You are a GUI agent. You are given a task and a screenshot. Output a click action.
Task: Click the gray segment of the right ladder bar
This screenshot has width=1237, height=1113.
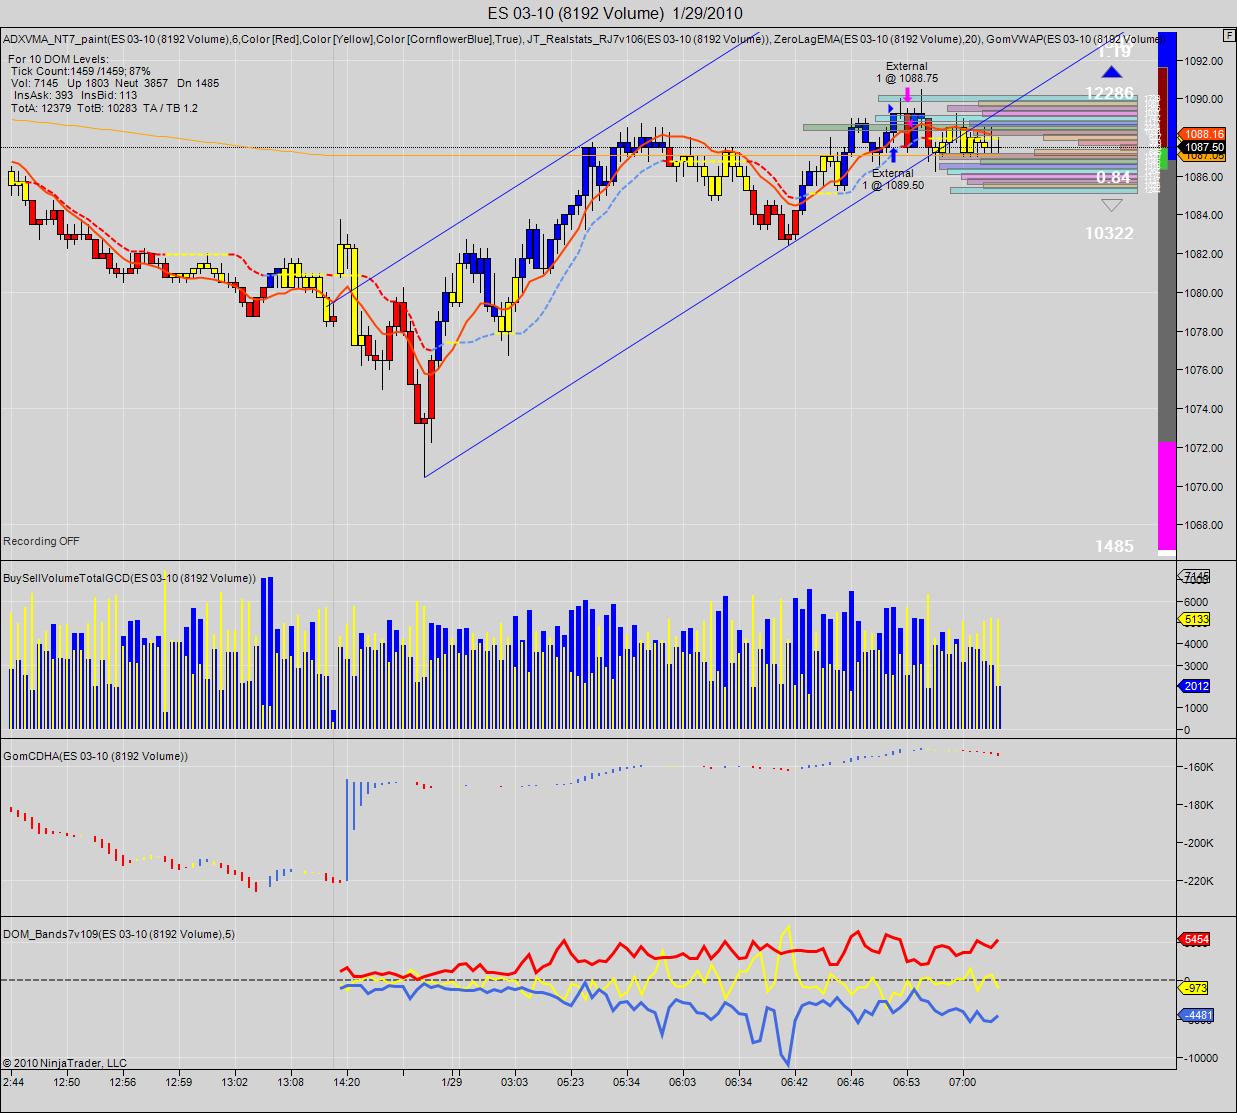pyautogui.click(x=1166, y=304)
